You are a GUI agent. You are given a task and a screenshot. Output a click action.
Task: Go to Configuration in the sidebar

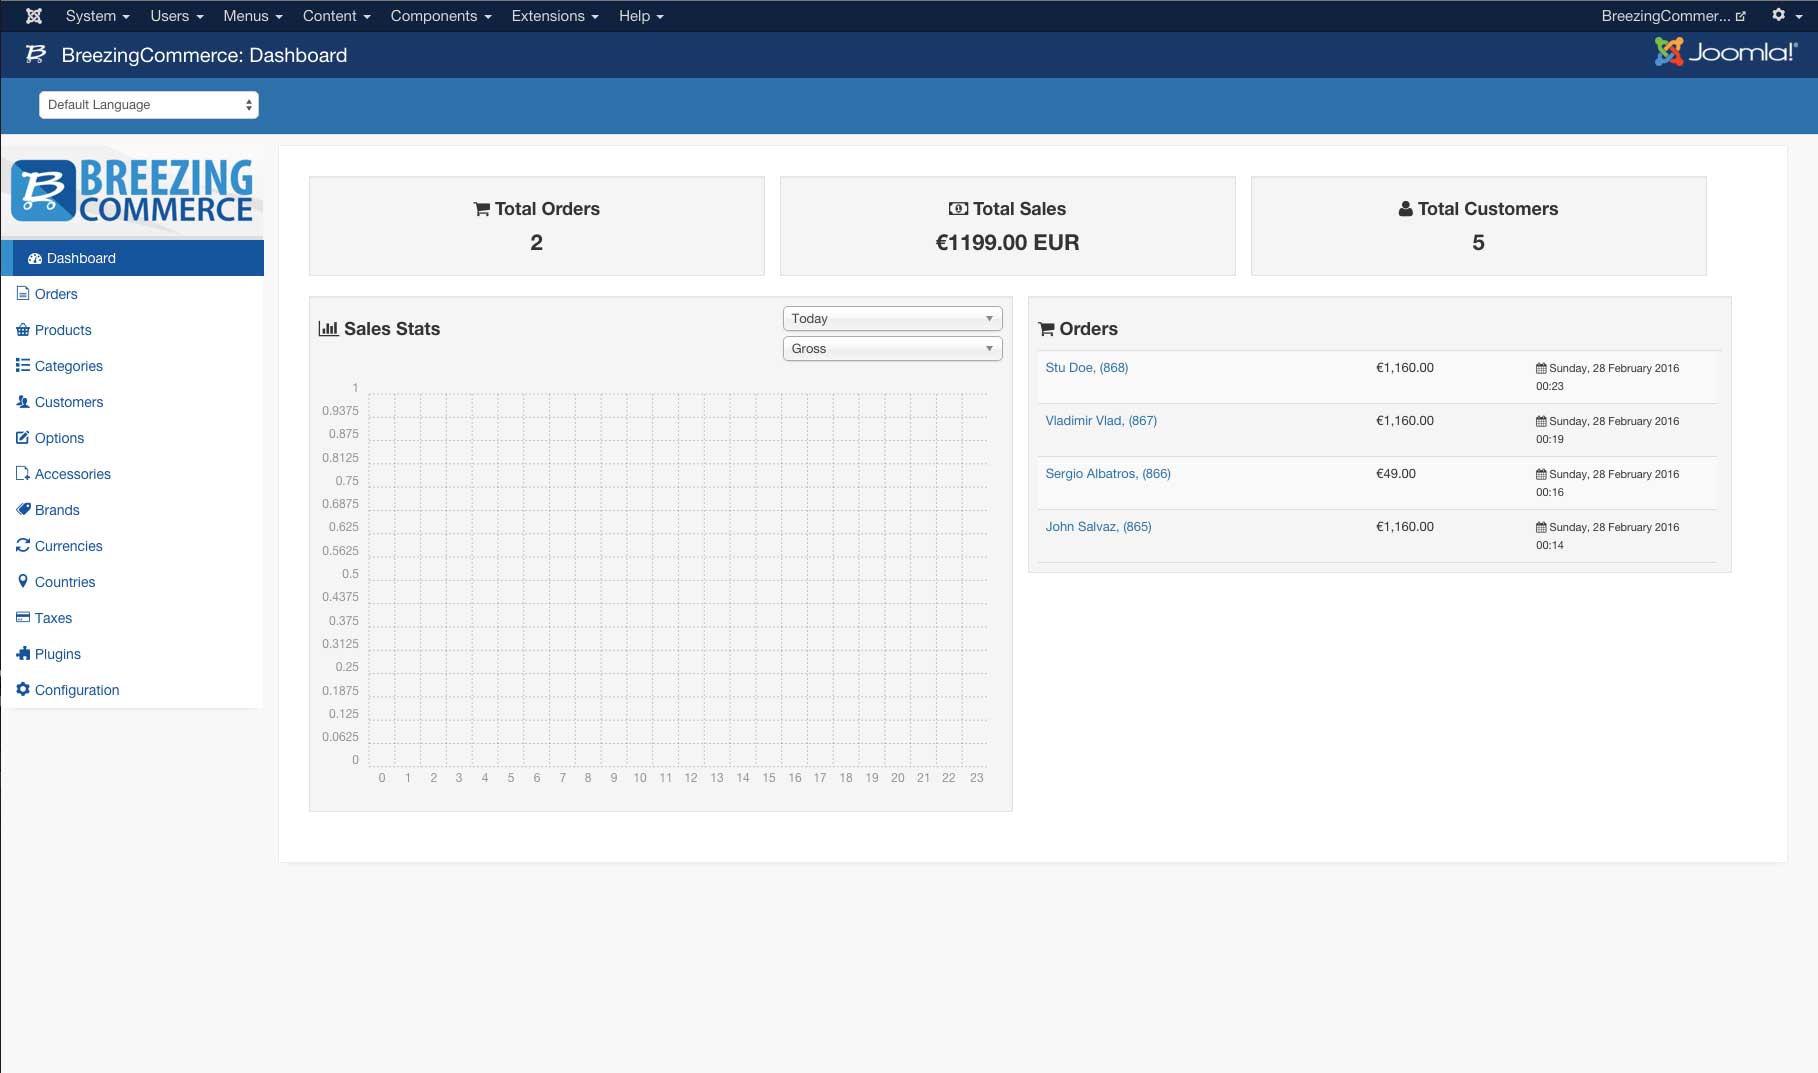(x=77, y=690)
